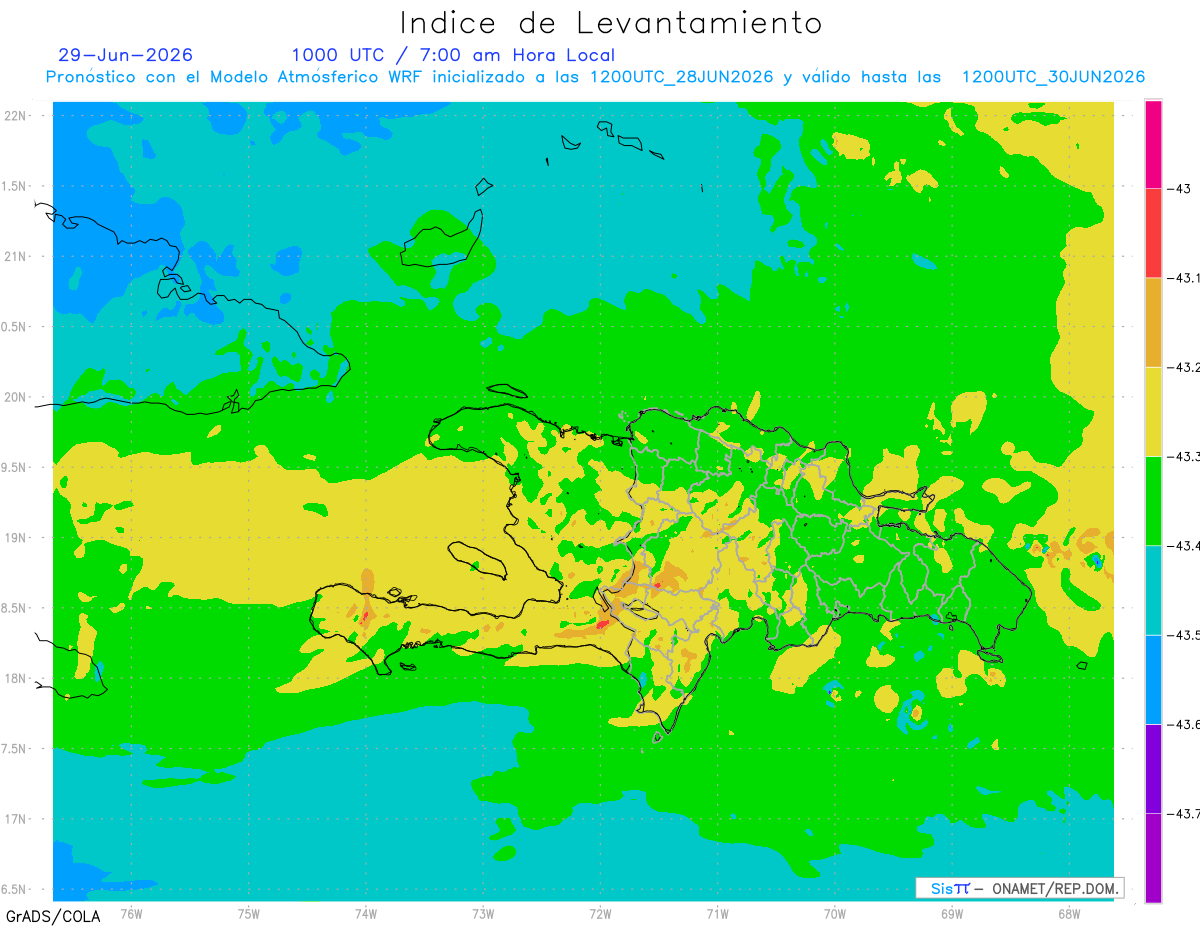
Task: Select the red swatch below -43 in legend
Action: tap(1153, 233)
